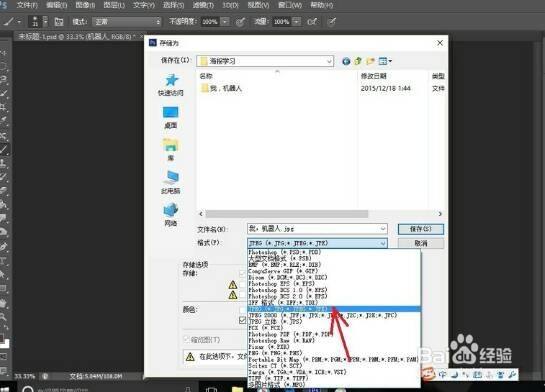This screenshot has height=392, width=545.
Task: Click the 取消 cancel button
Action: tap(421, 243)
